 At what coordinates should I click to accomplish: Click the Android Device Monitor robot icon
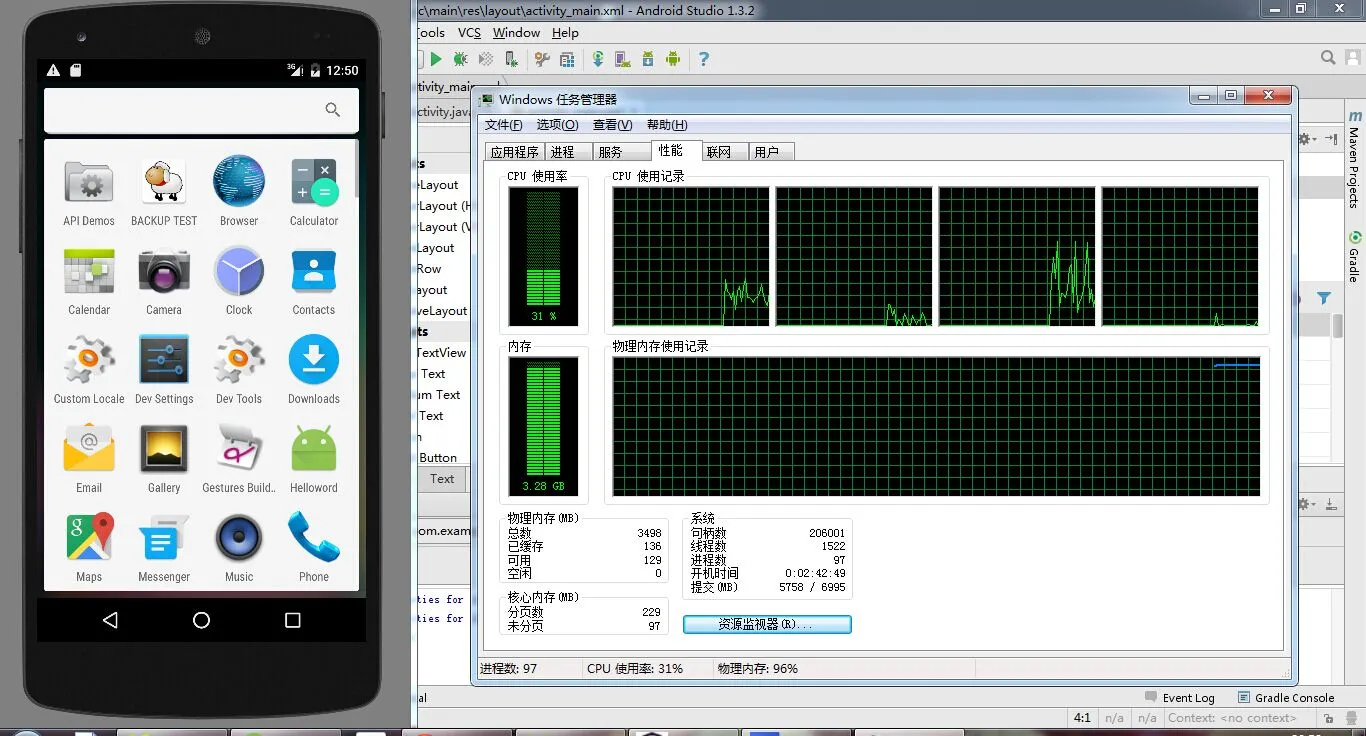(673, 60)
